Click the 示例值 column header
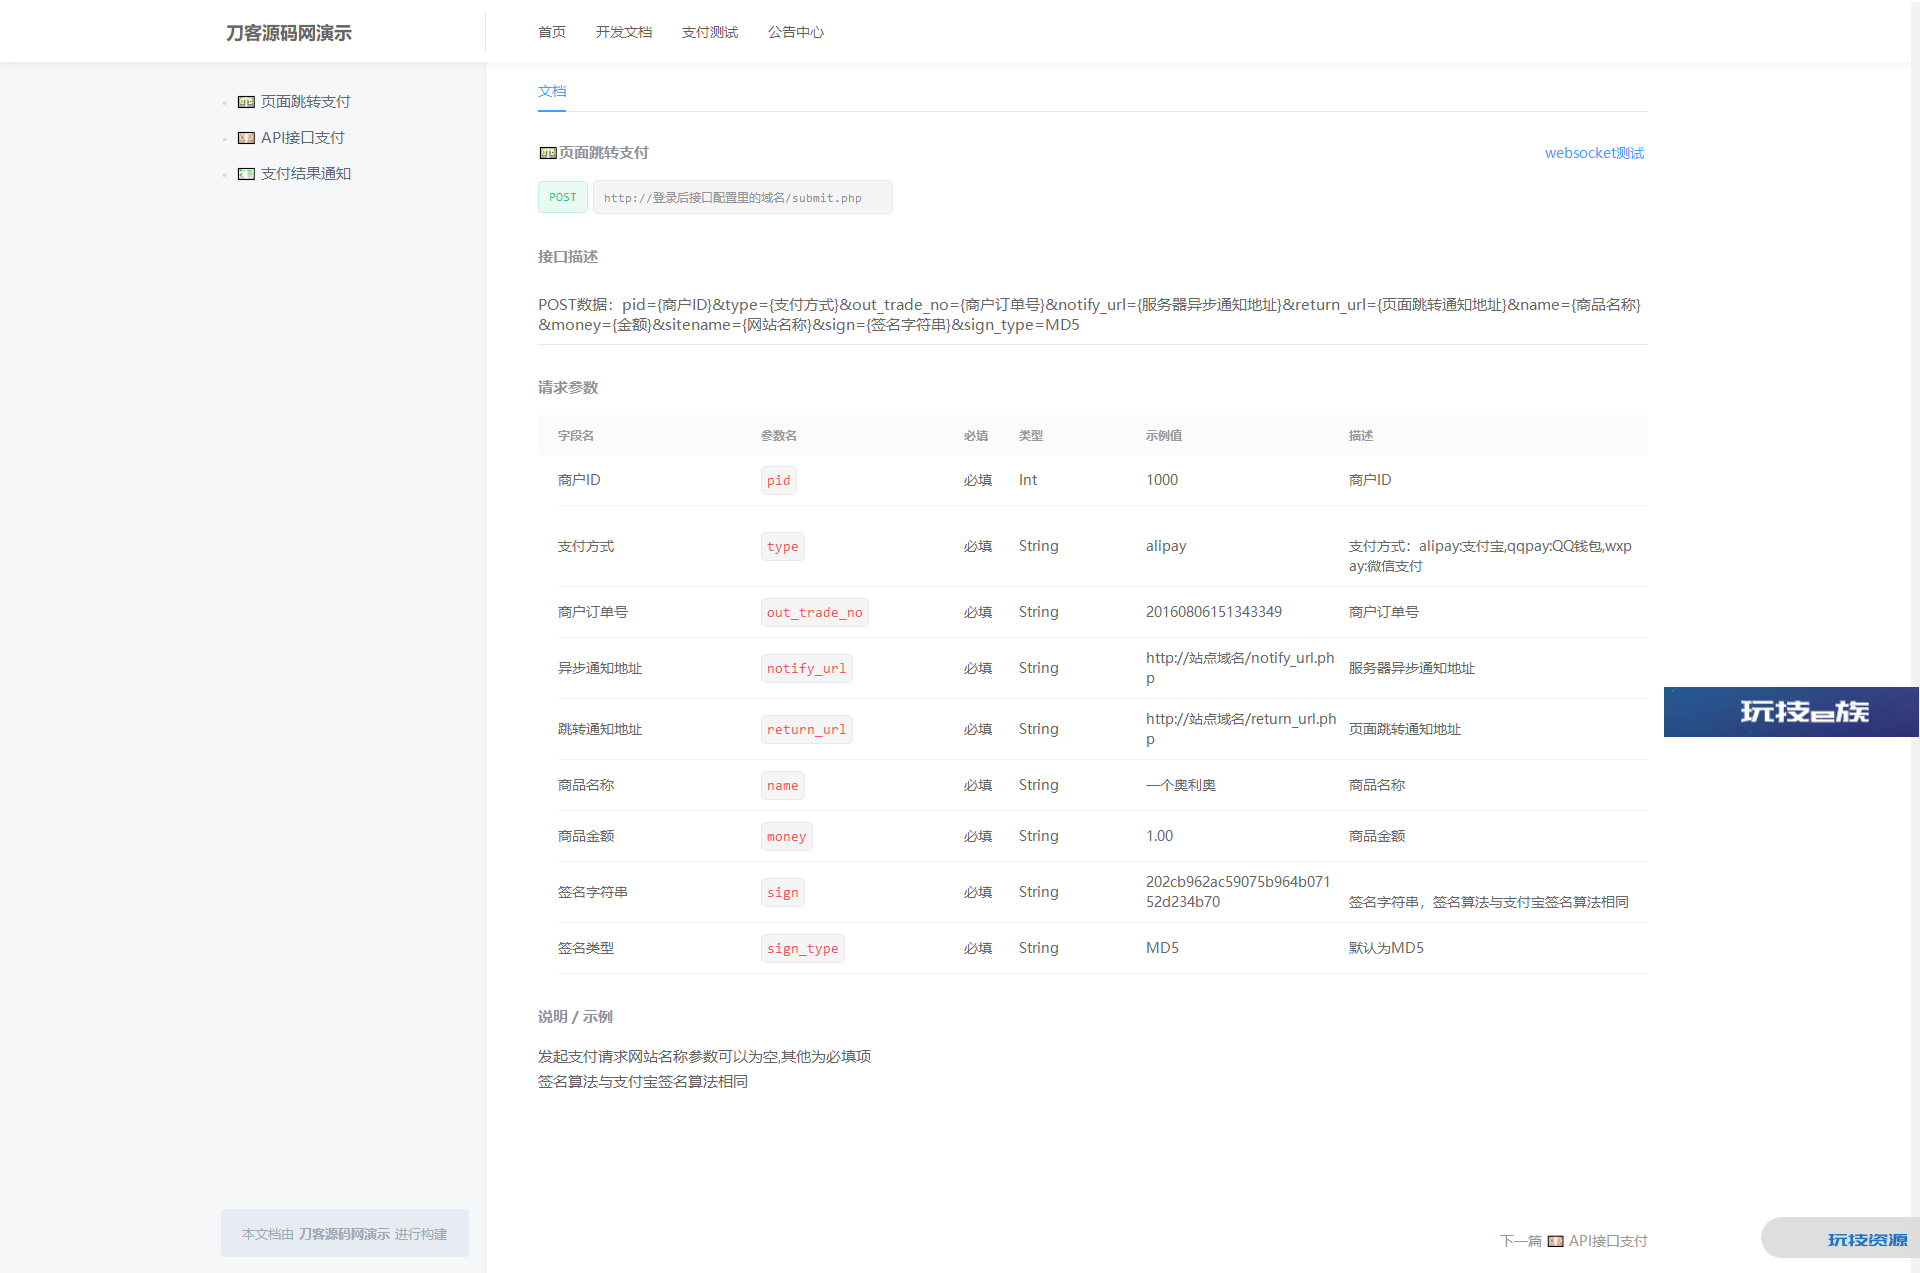The width and height of the screenshot is (1920, 1273). [1164, 436]
